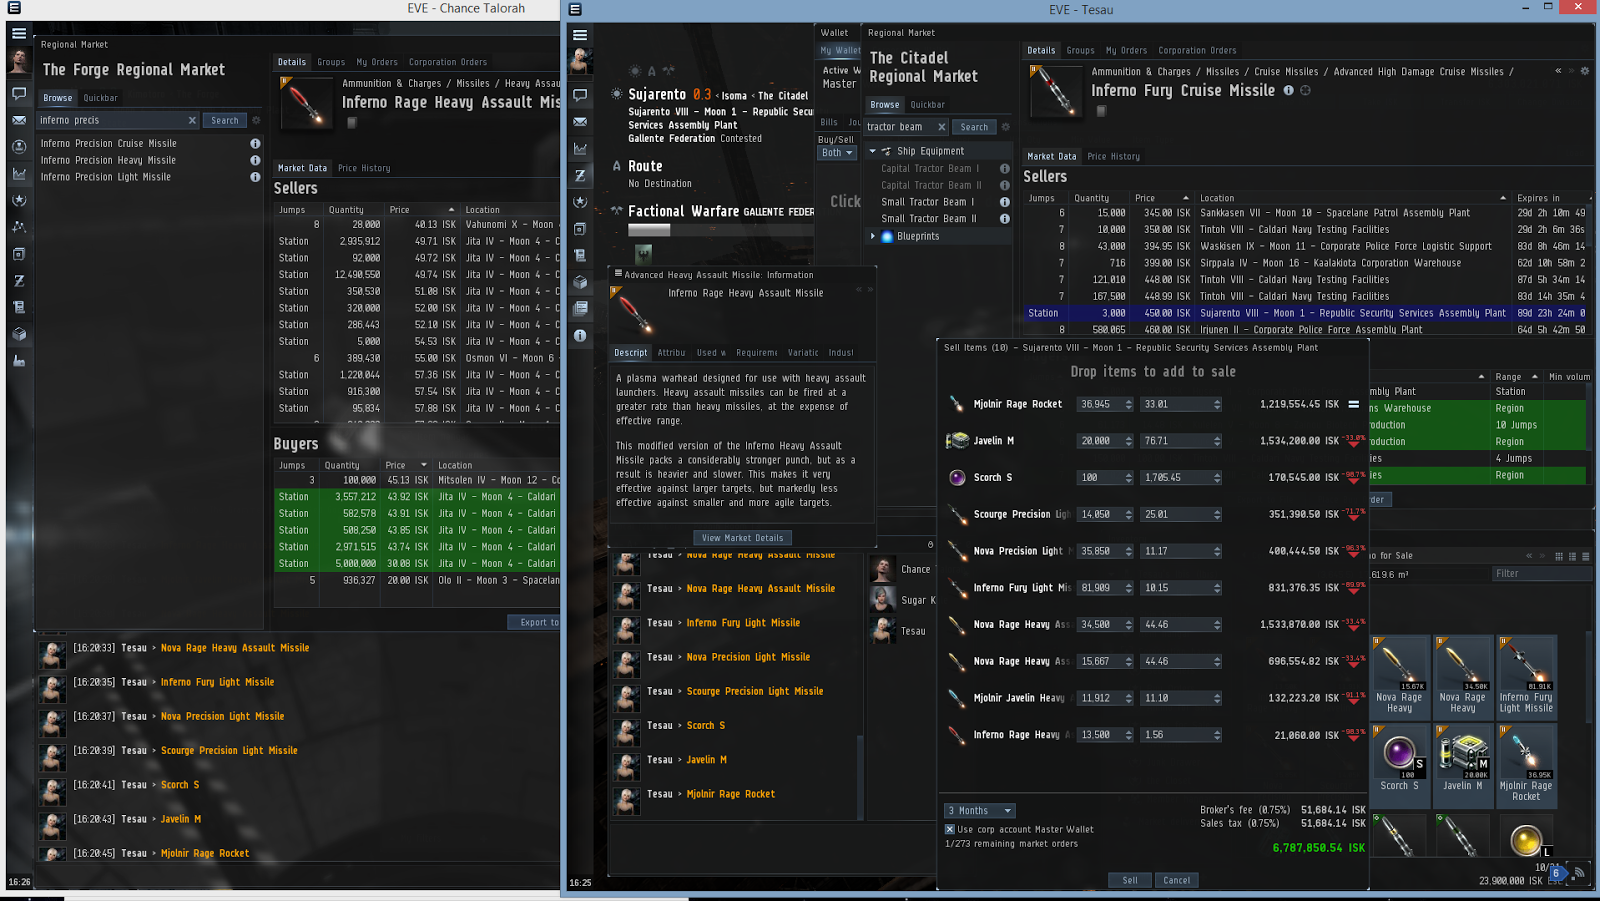Image resolution: width=1600 pixels, height=901 pixels.
Task: Confirm with the Sell button
Action: (x=1130, y=880)
